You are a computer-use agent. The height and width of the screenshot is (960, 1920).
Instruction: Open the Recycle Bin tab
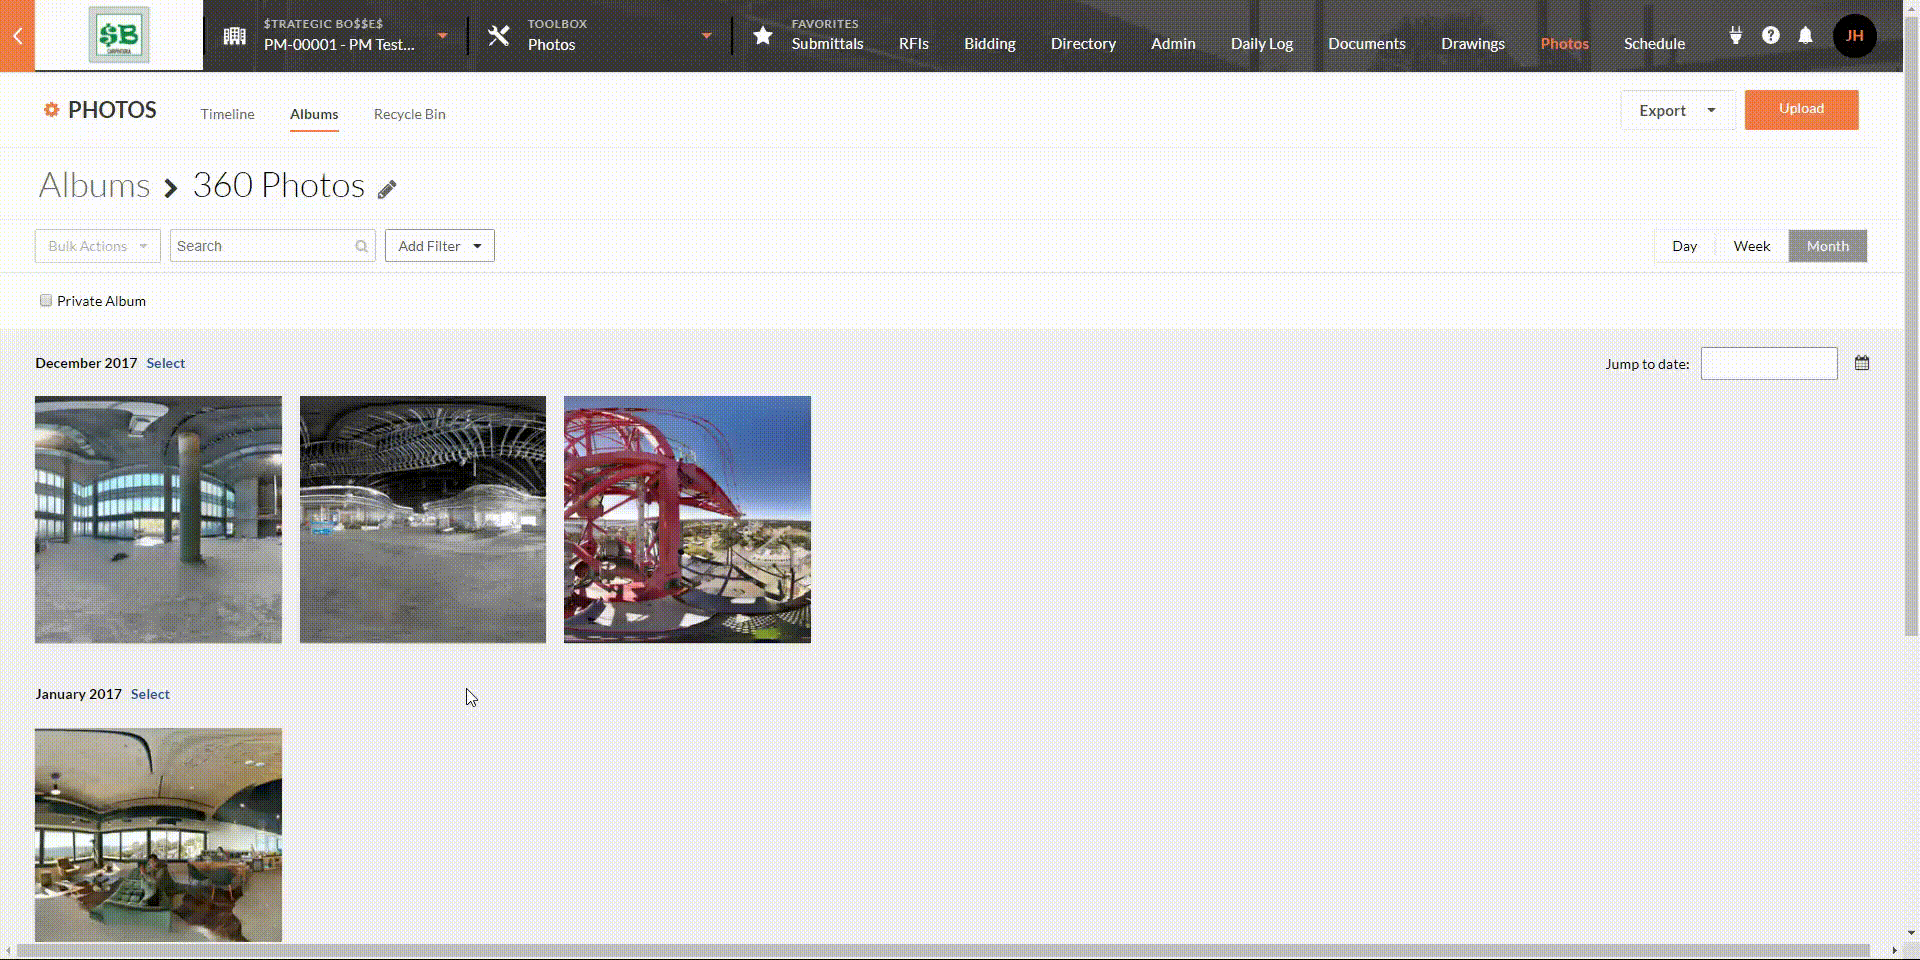pos(409,114)
